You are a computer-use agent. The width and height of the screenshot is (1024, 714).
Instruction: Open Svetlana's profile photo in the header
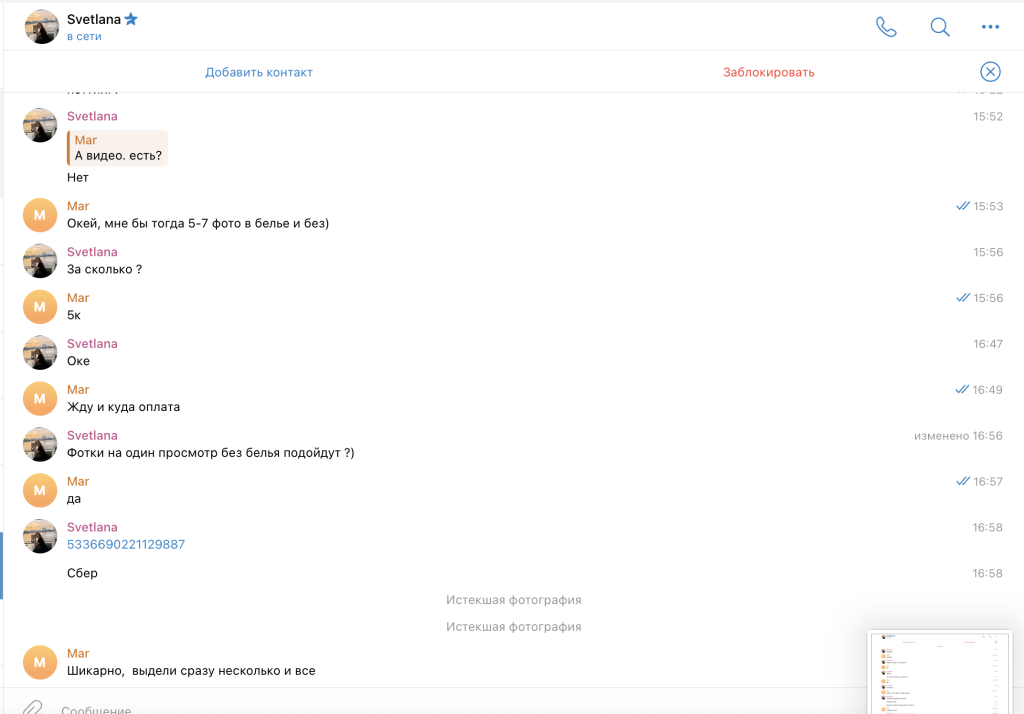pos(41,27)
